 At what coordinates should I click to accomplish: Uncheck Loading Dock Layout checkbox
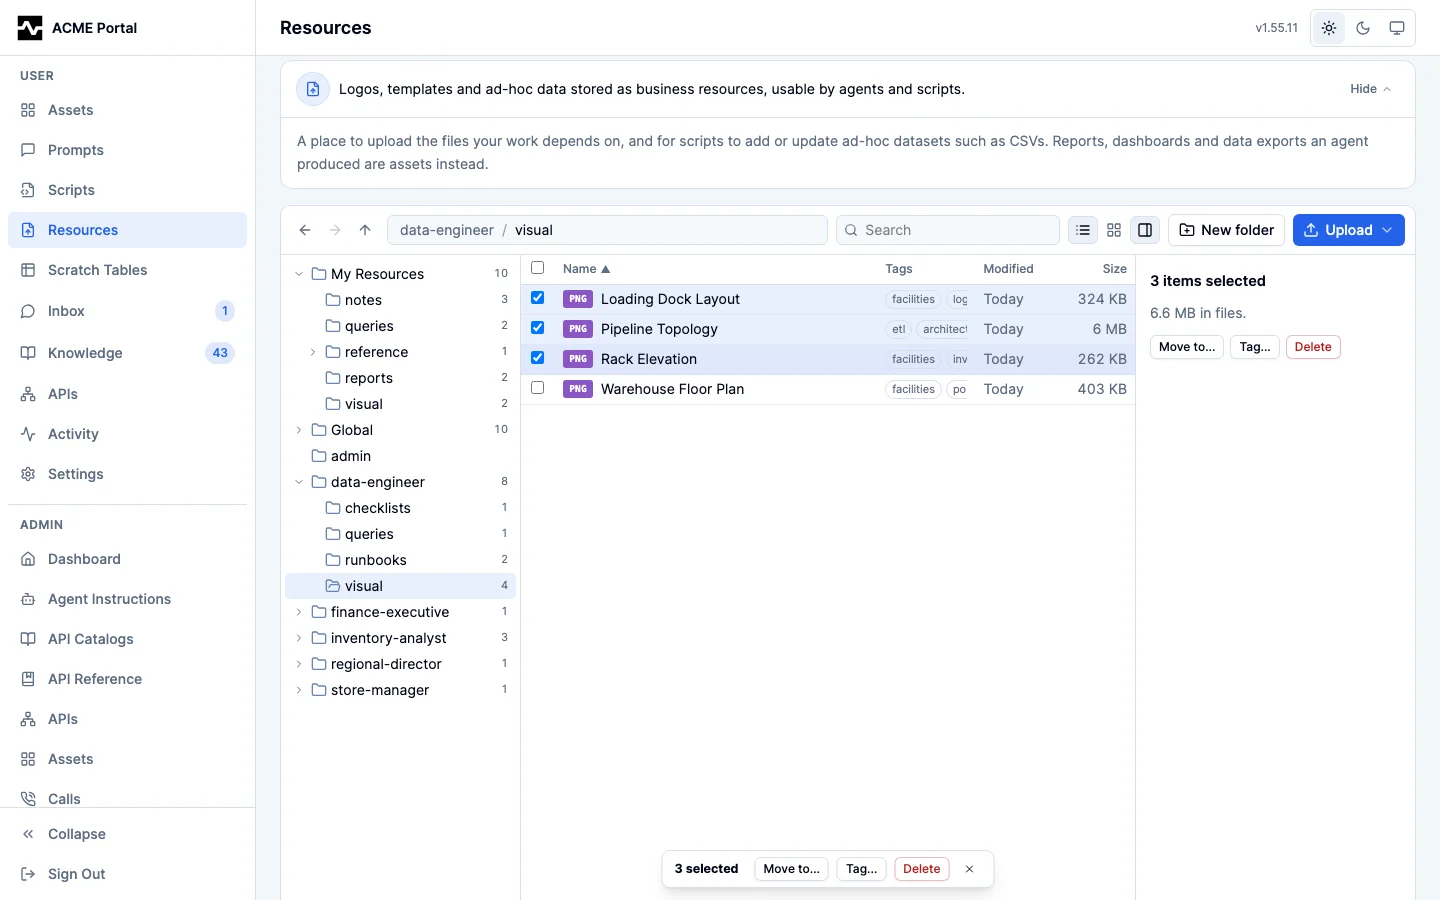(x=538, y=298)
